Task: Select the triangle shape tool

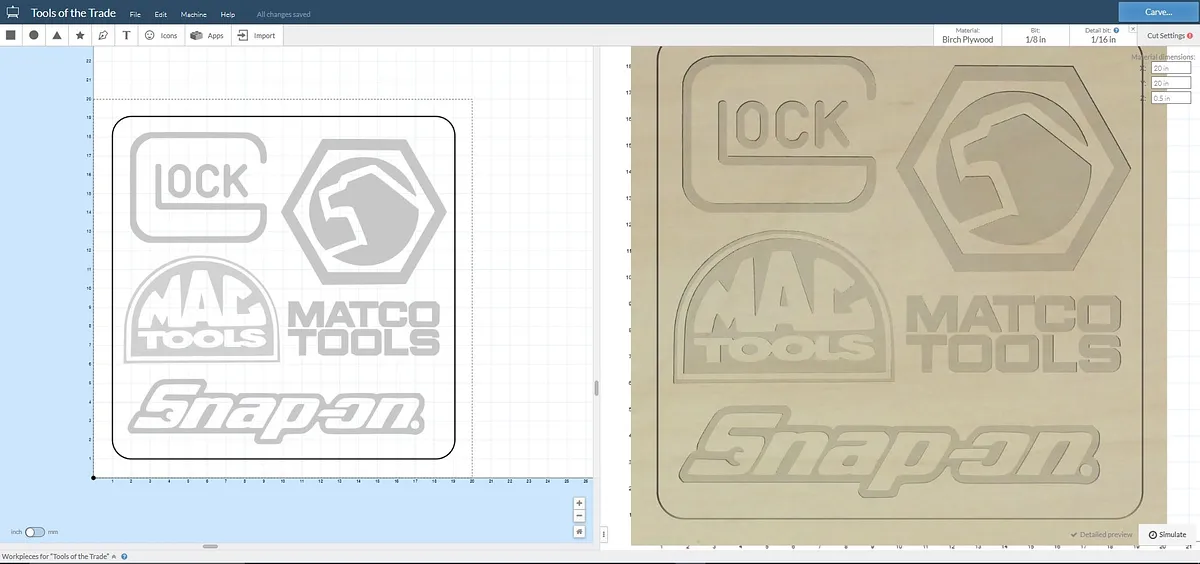Action: tap(56, 35)
